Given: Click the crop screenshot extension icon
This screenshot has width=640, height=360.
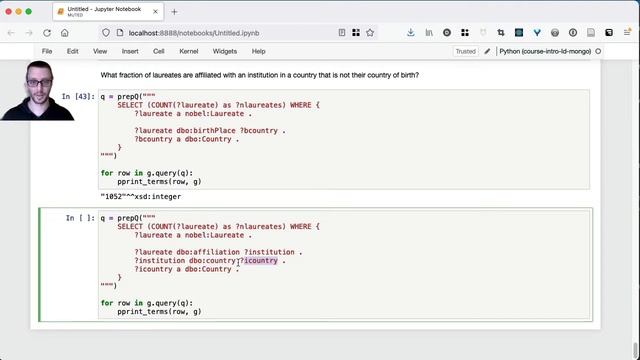Looking at the screenshot, I should 501,33.
